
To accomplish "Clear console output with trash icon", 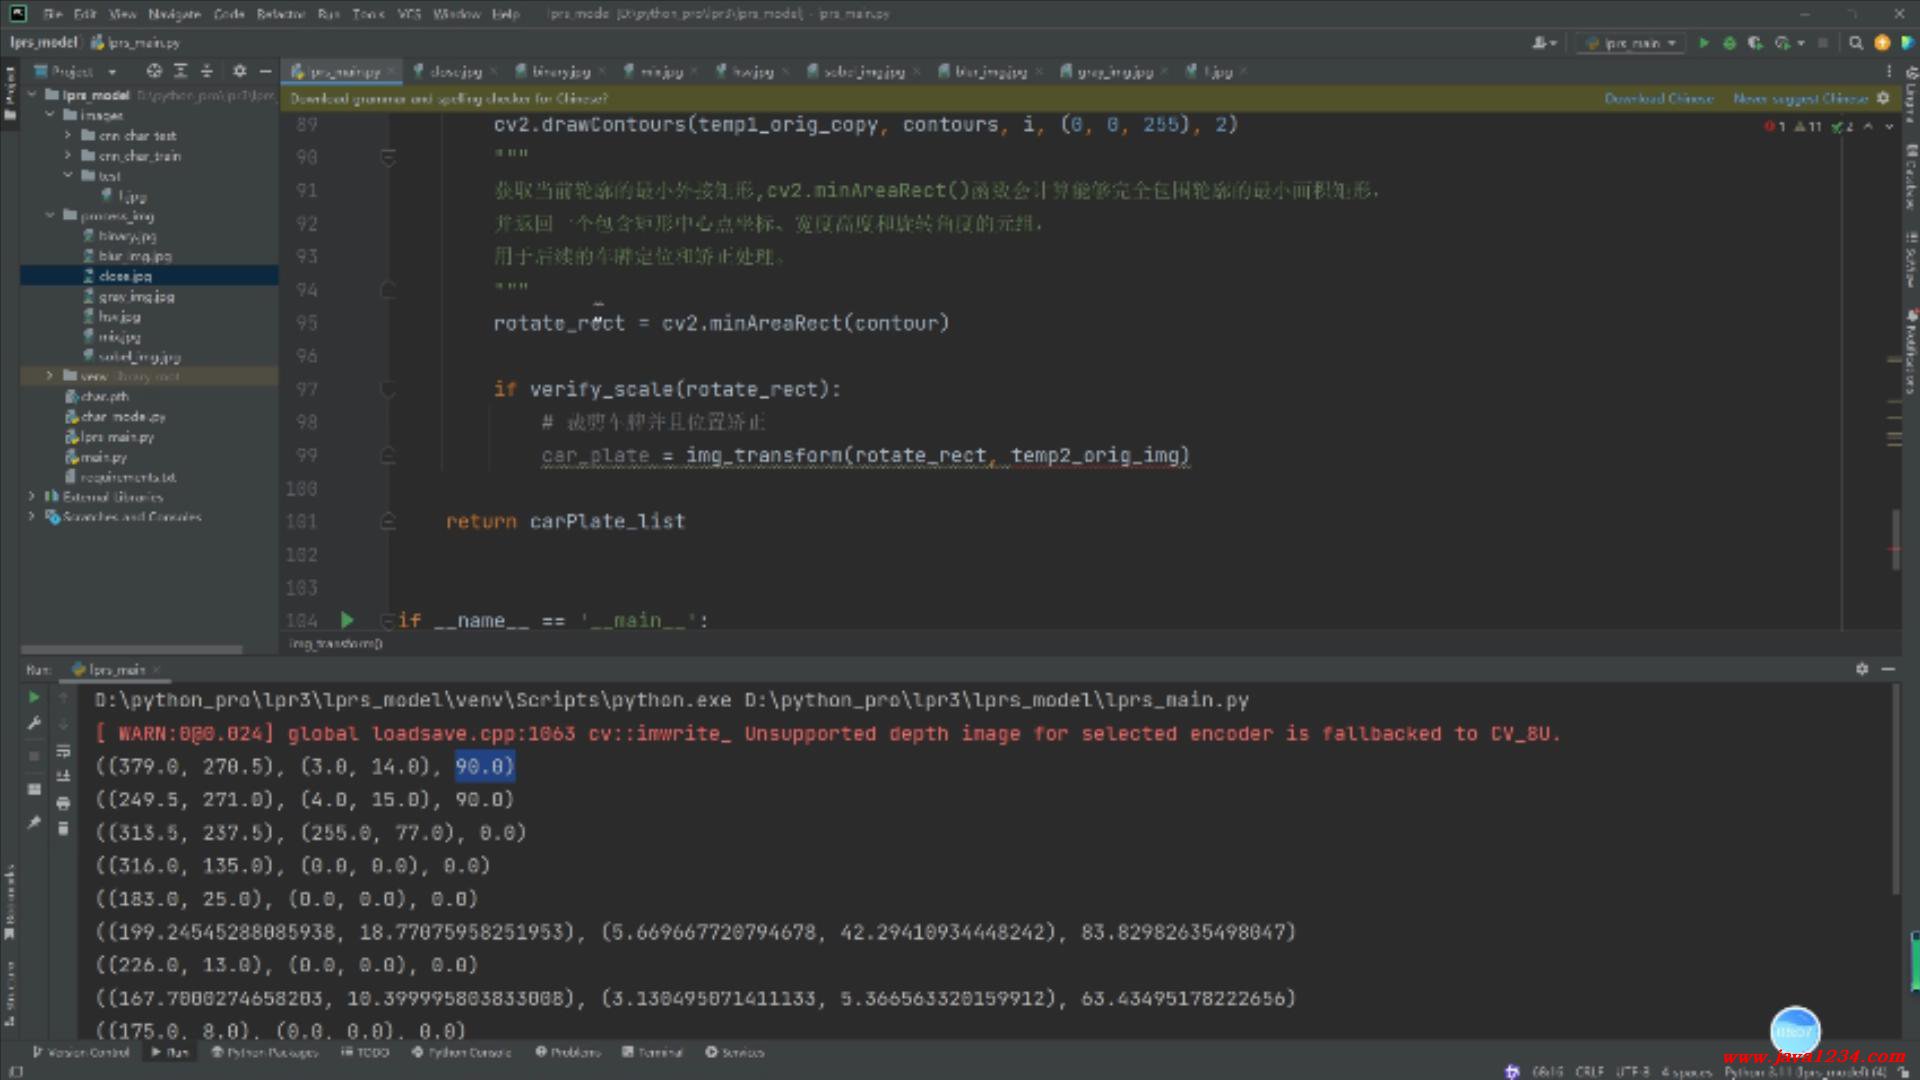I will (x=63, y=829).
